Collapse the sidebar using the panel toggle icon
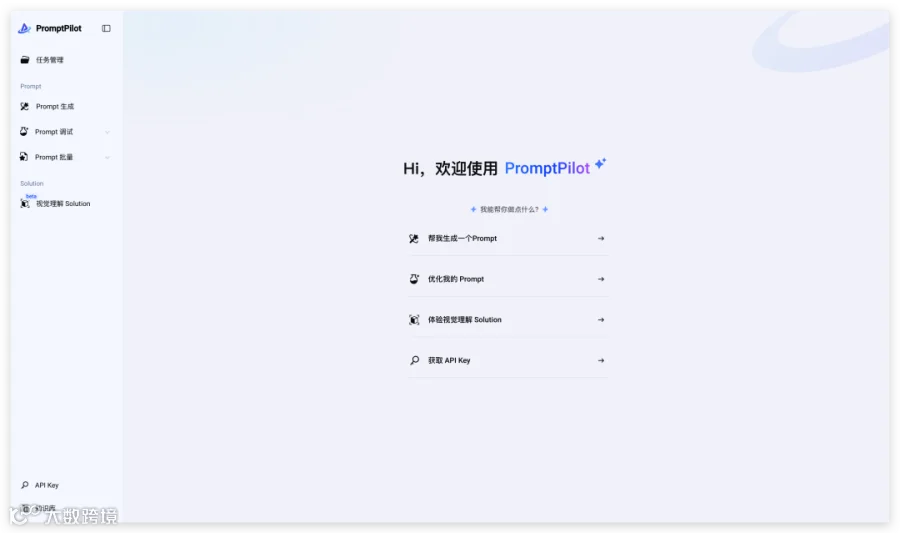The width and height of the screenshot is (900, 533). click(x=106, y=28)
